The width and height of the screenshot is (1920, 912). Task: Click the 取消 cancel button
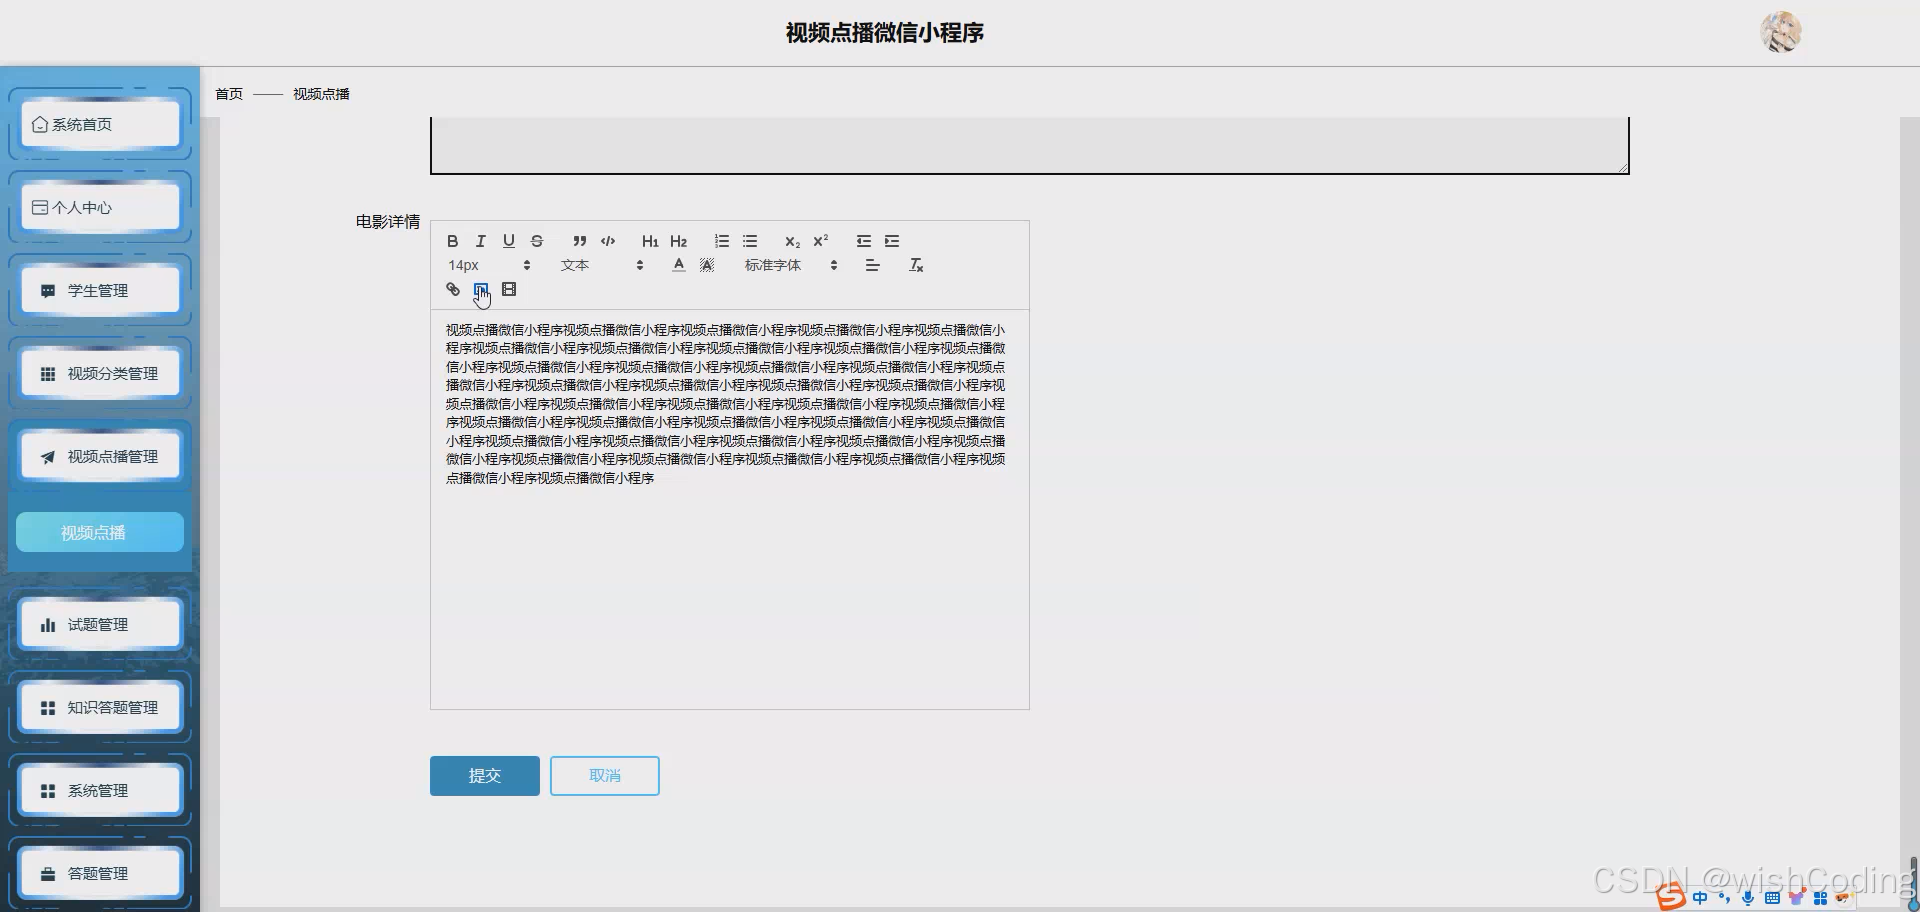point(605,776)
